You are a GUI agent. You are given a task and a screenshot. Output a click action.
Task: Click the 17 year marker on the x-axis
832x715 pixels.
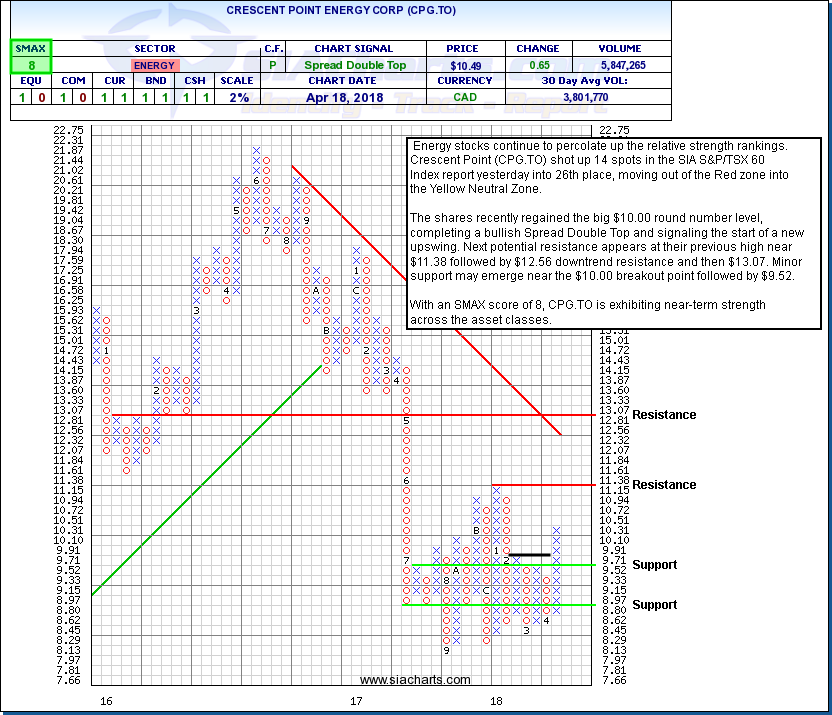click(356, 703)
